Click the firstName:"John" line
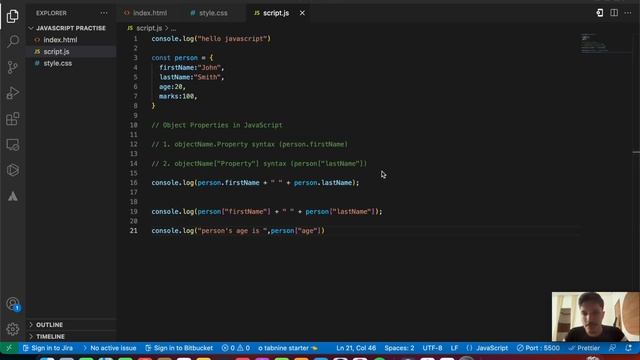The height and width of the screenshot is (360, 640). pyautogui.click(x=192, y=68)
